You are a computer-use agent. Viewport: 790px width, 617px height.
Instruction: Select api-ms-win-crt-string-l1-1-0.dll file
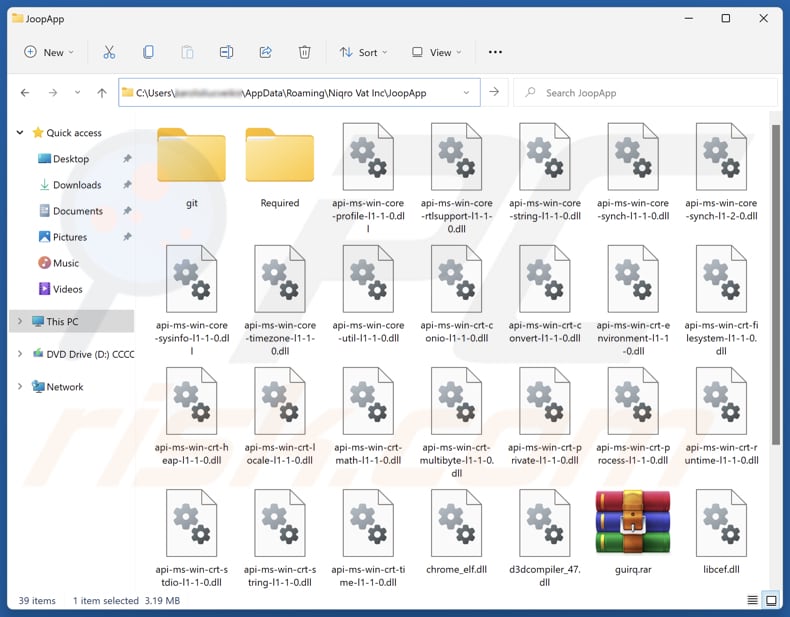280,539
